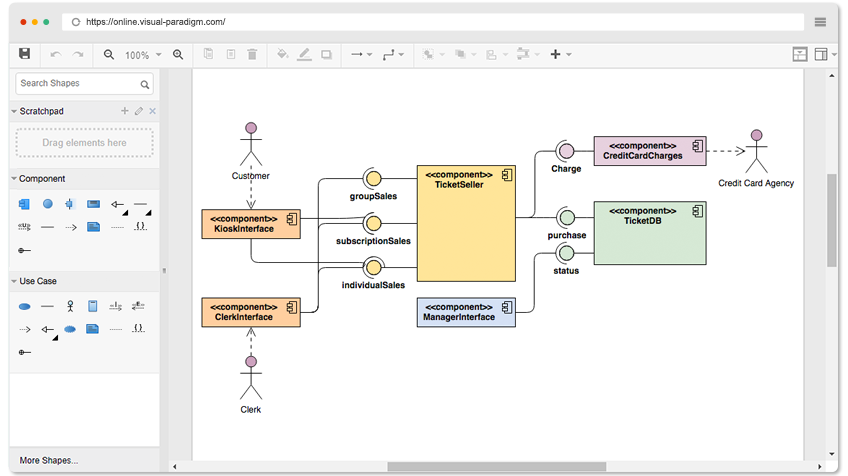The width and height of the screenshot is (848, 476).
Task: Click the zoom in magnifier icon
Action: [178, 54]
